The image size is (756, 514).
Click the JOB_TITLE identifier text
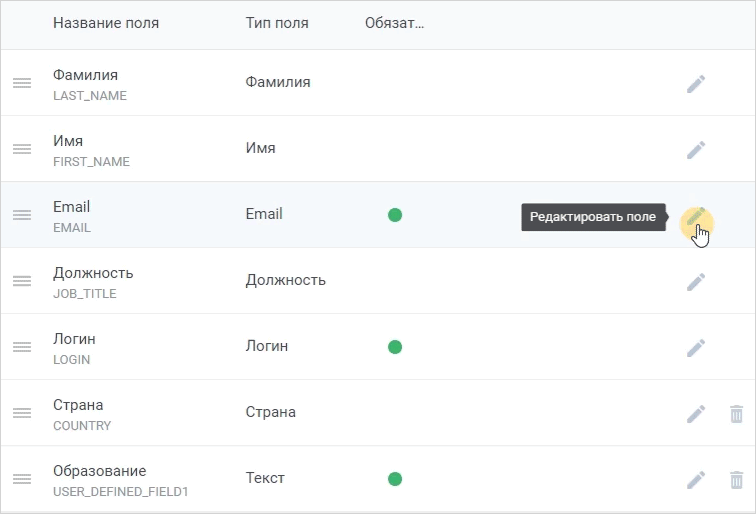tap(84, 294)
